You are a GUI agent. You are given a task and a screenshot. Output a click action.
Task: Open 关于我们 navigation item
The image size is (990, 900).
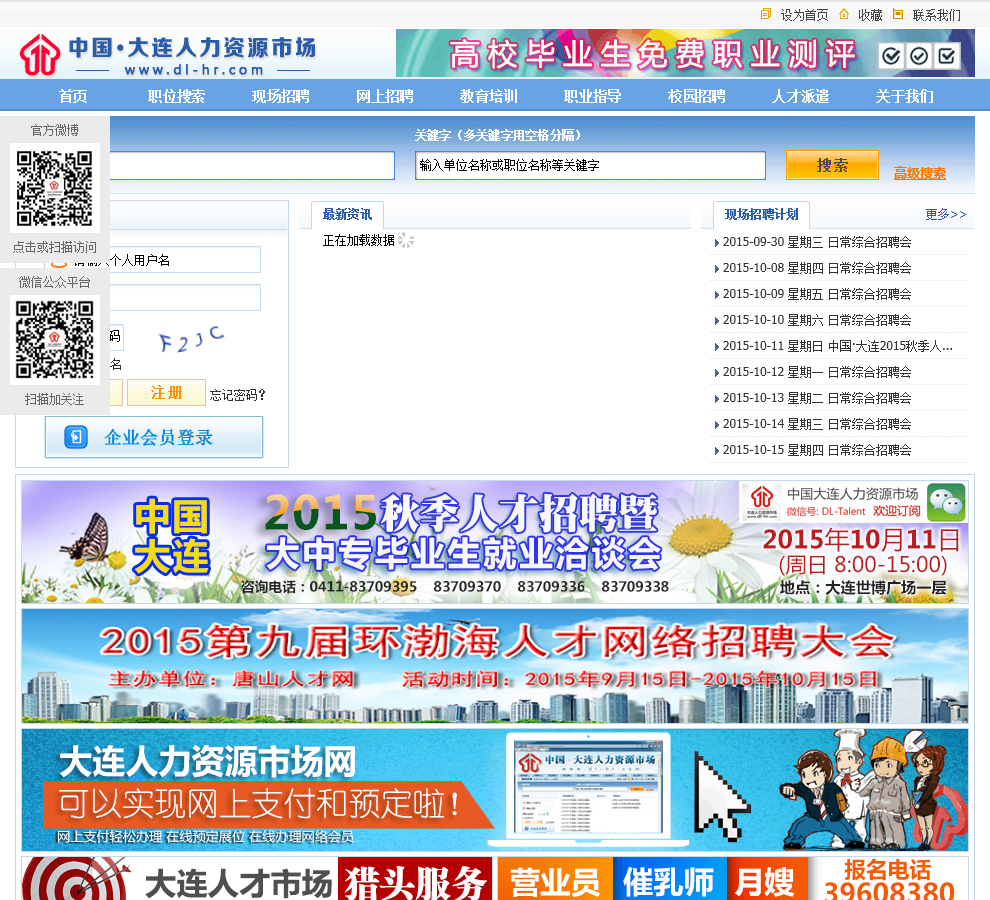(x=904, y=96)
